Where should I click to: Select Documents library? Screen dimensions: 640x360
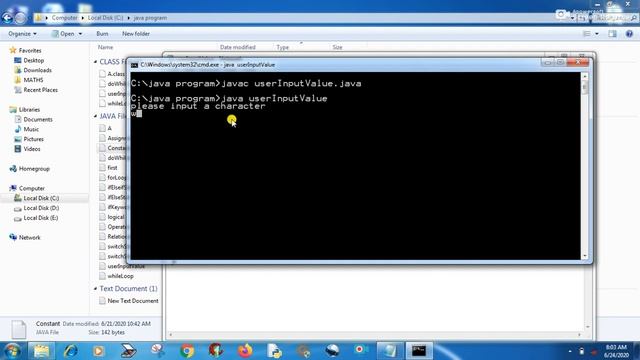(x=38, y=120)
